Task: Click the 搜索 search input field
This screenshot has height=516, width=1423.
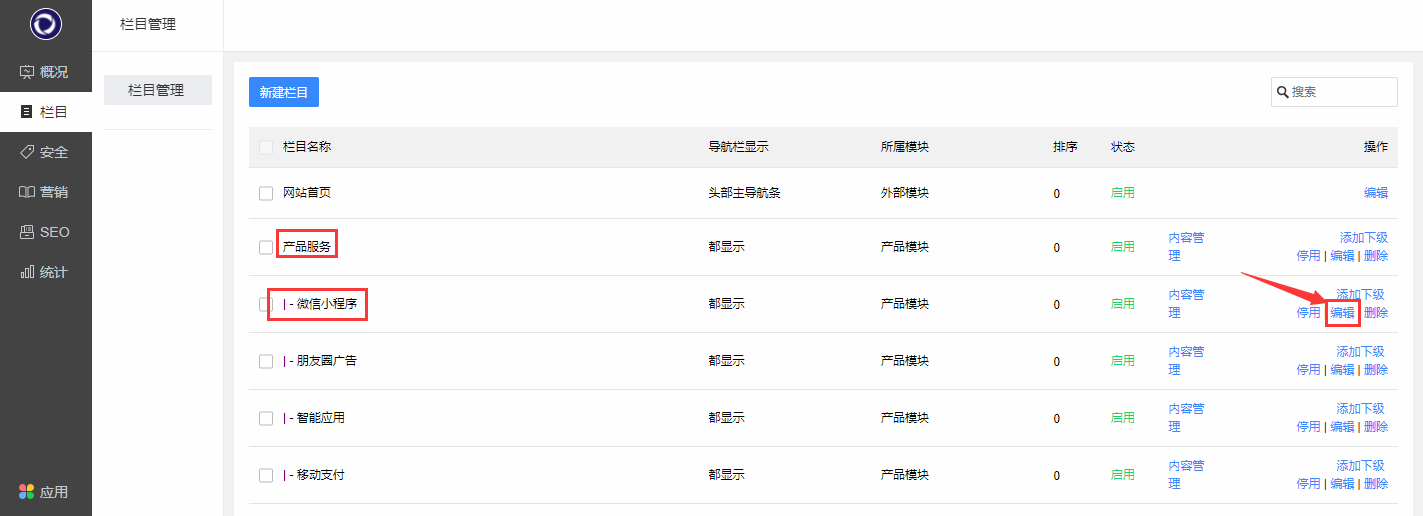Action: coord(1341,92)
